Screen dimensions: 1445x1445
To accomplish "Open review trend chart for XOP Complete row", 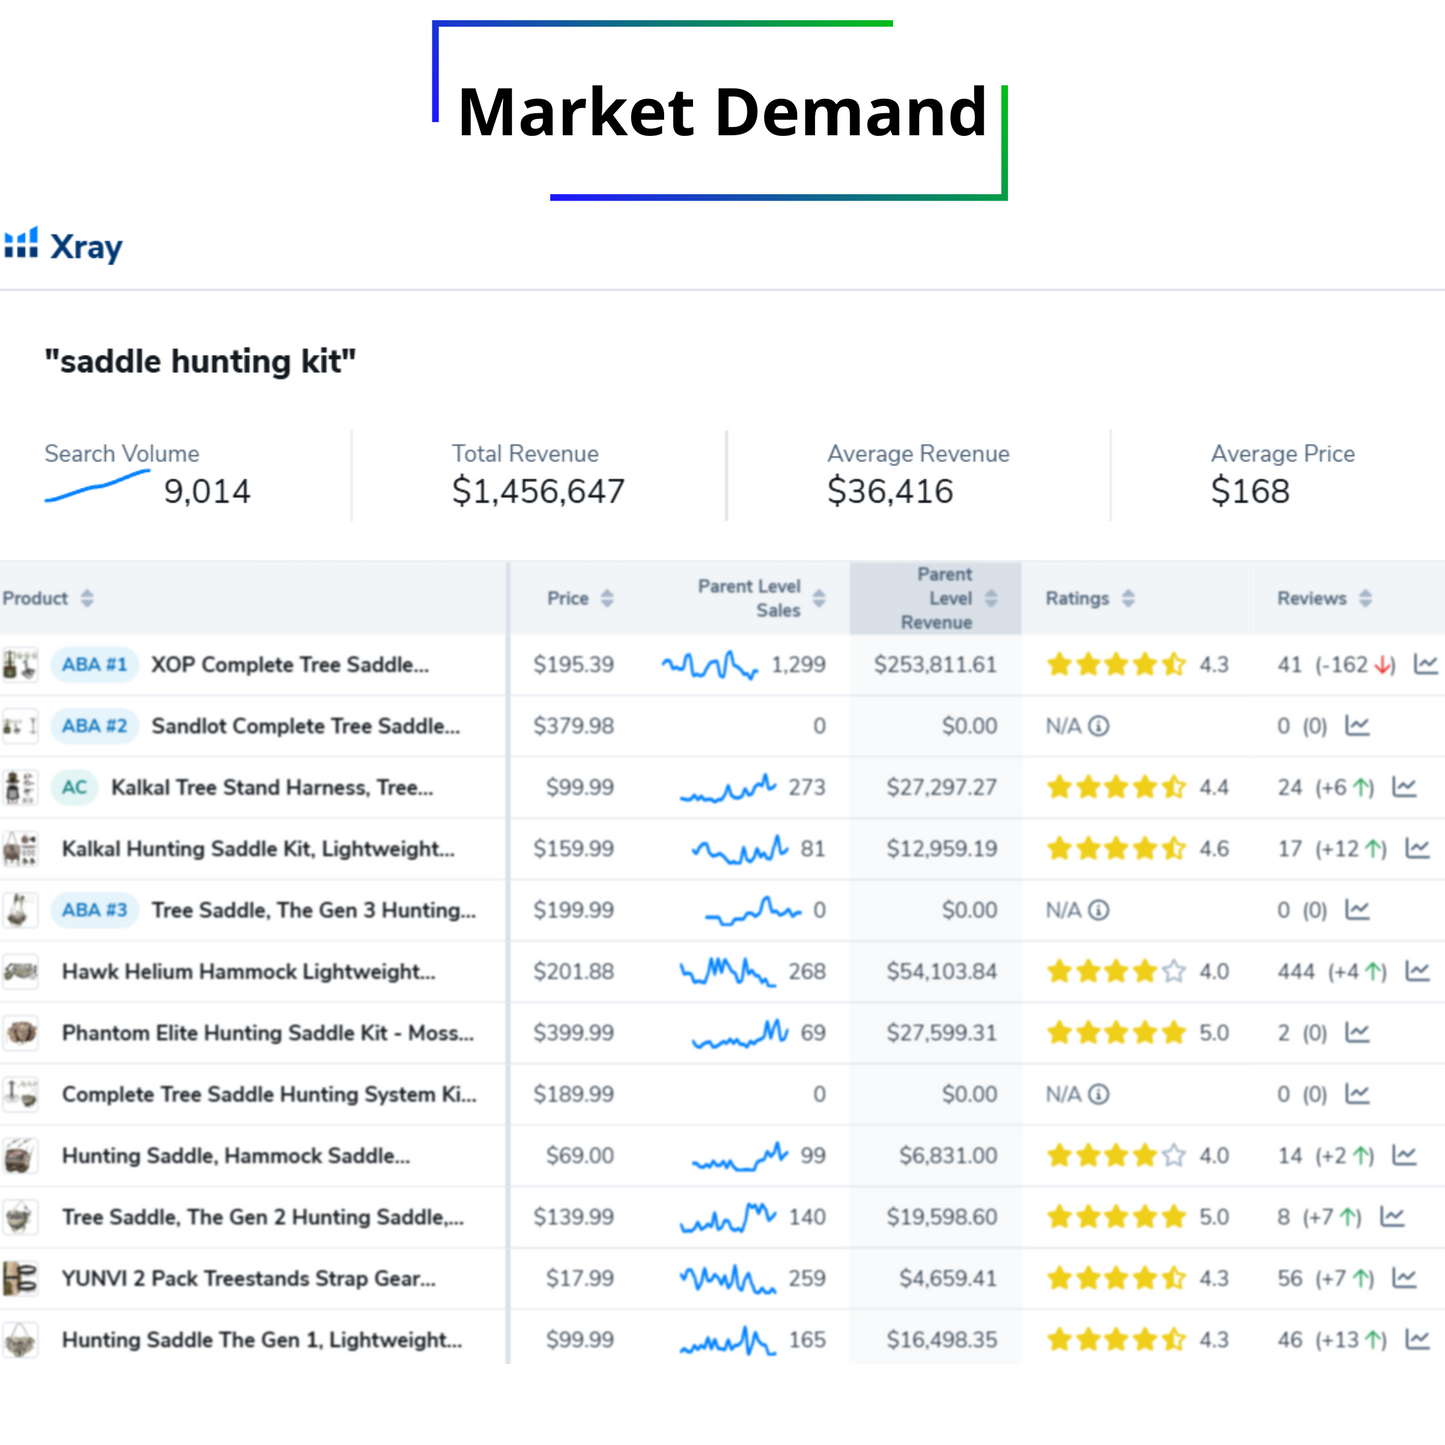I will 1425,664.
